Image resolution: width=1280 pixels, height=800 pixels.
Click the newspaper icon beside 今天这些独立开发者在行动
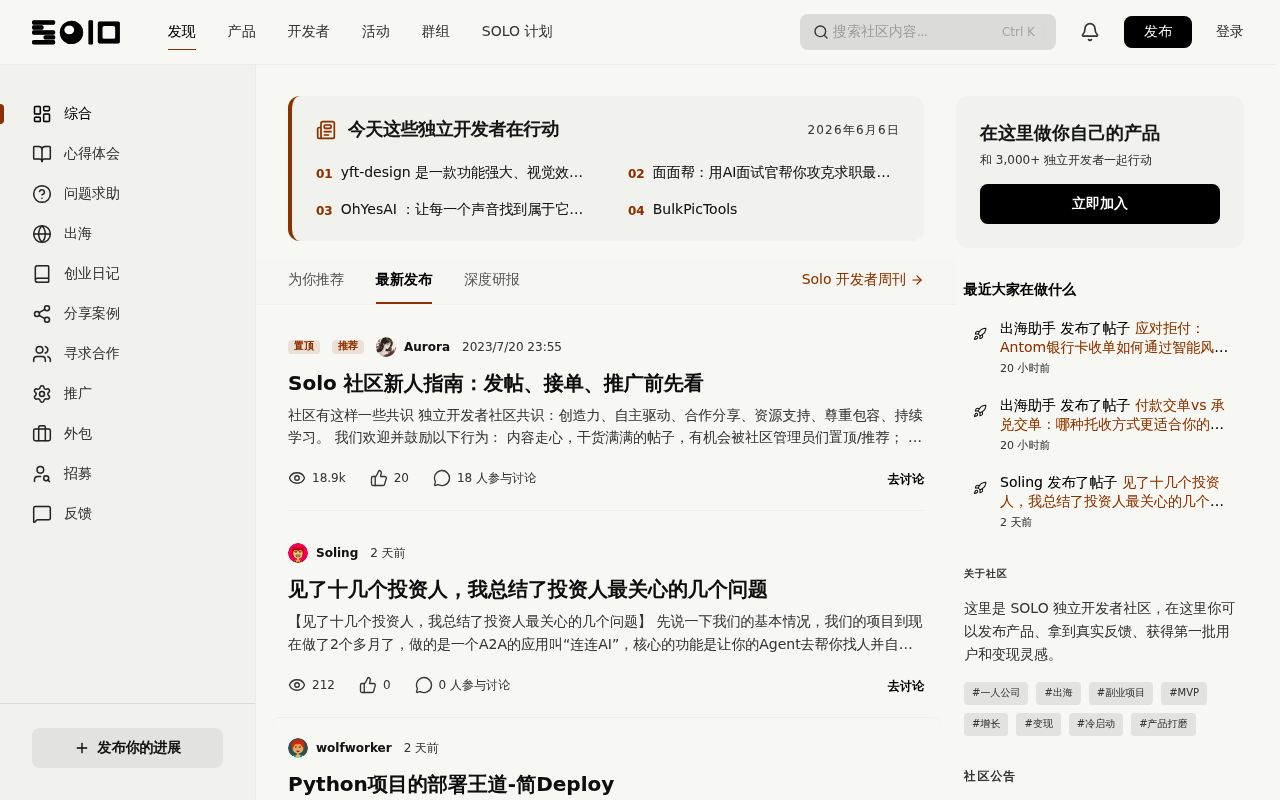[326, 130]
